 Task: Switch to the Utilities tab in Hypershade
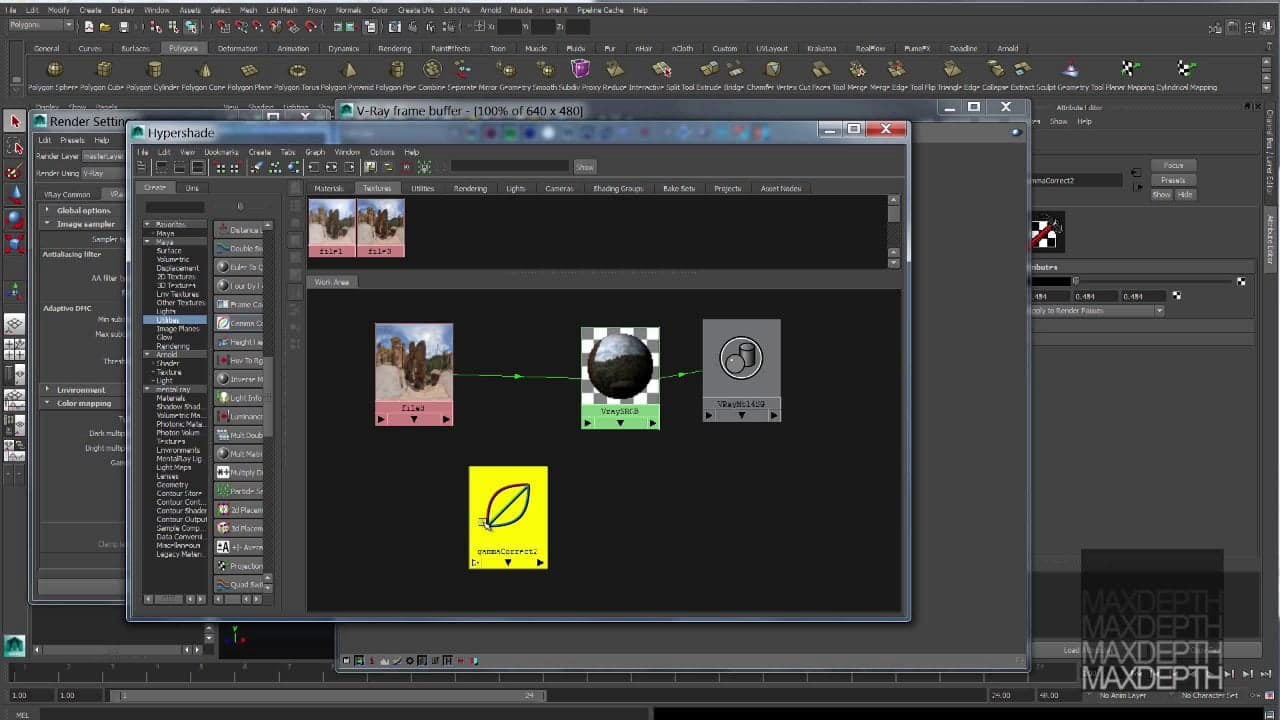(x=422, y=188)
